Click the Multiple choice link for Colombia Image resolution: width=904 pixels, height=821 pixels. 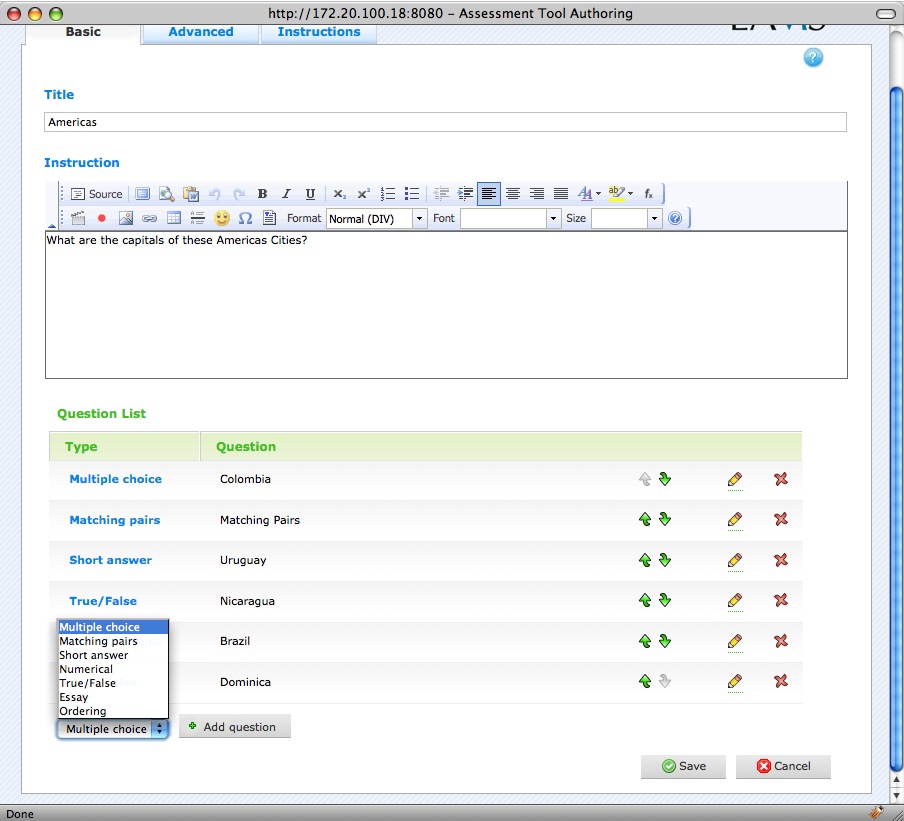point(115,479)
